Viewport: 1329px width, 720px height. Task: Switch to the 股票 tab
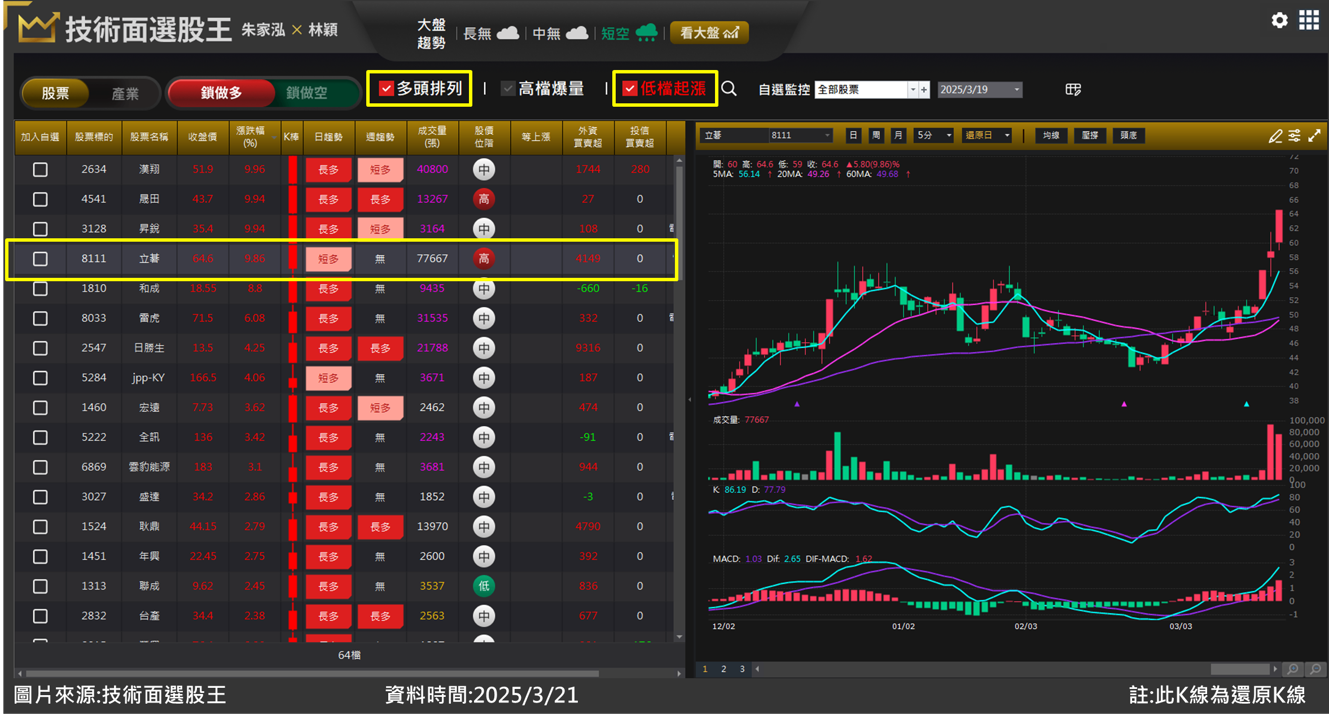pyautogui.click(x=55, y=93)
